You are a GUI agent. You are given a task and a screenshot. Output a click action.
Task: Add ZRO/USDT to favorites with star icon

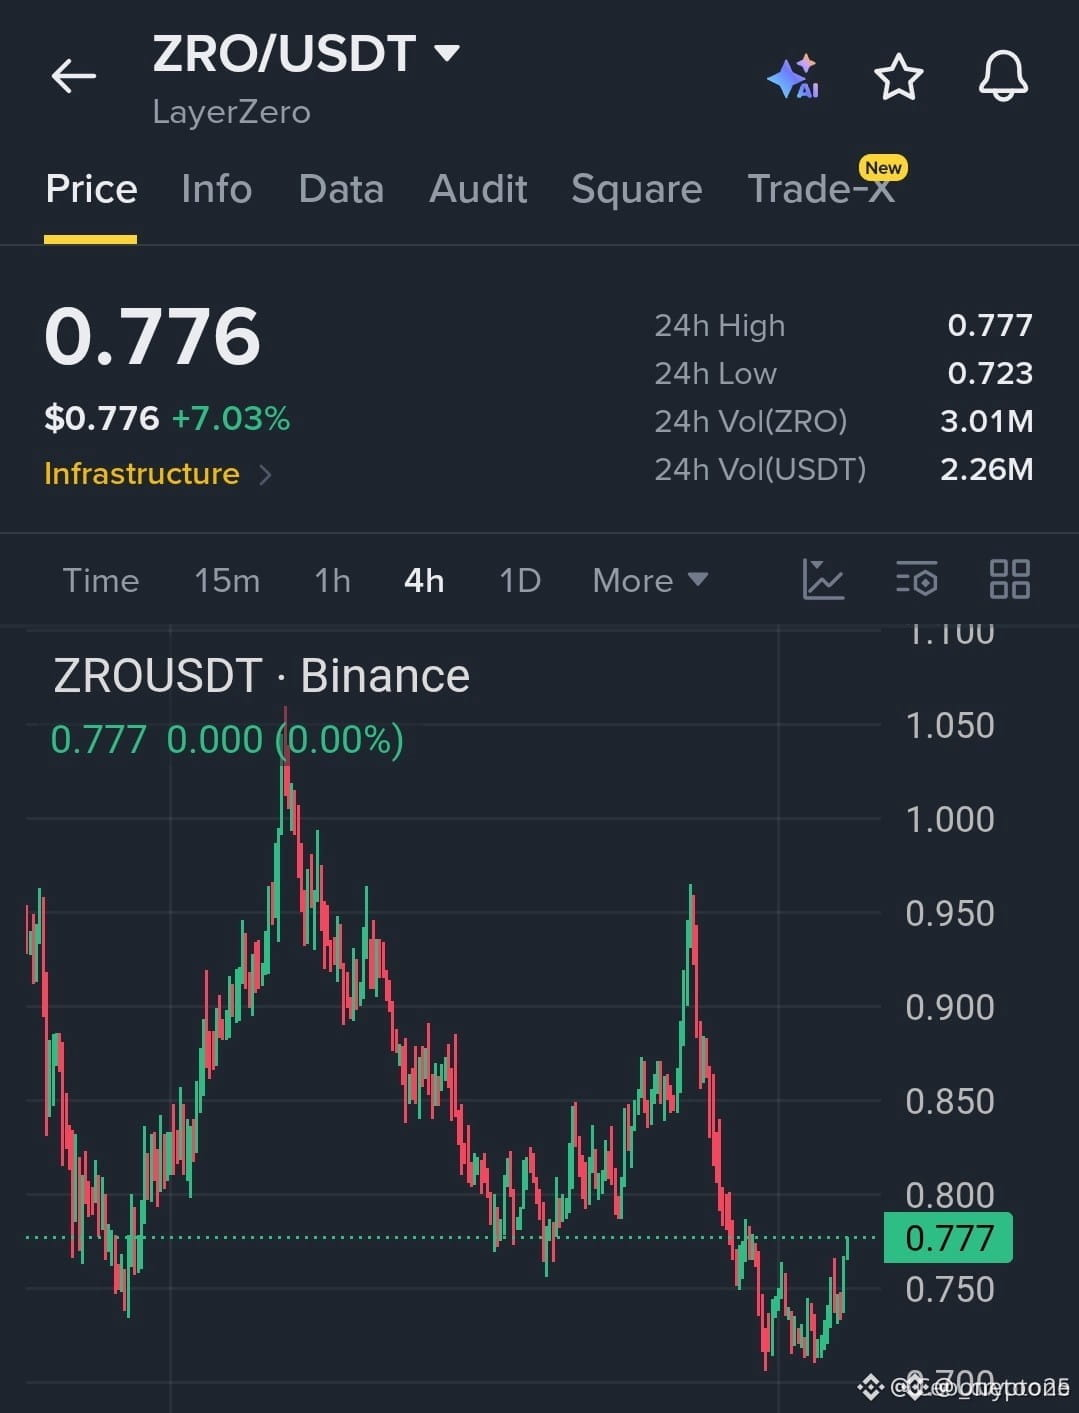click(x=898, y=77)
